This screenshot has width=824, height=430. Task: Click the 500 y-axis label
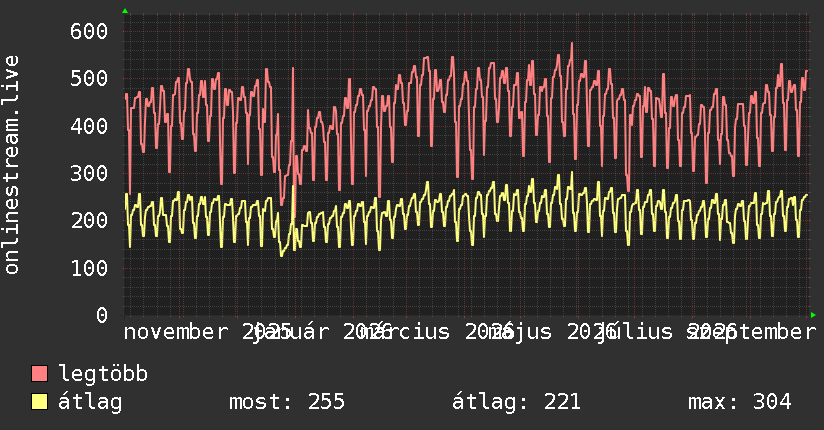point(89,78)
